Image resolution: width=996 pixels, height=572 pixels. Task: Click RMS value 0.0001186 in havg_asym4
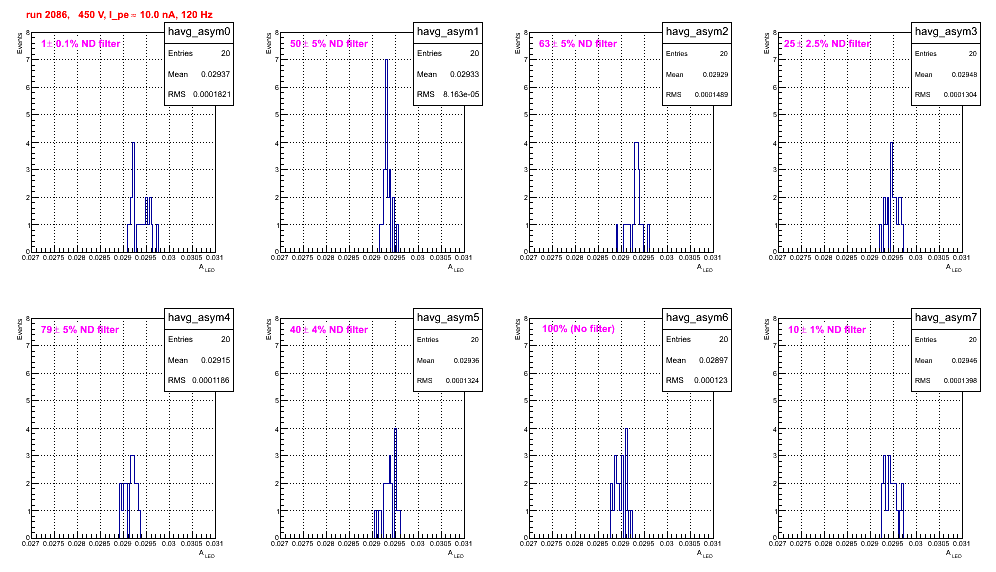tap(212, 381)
